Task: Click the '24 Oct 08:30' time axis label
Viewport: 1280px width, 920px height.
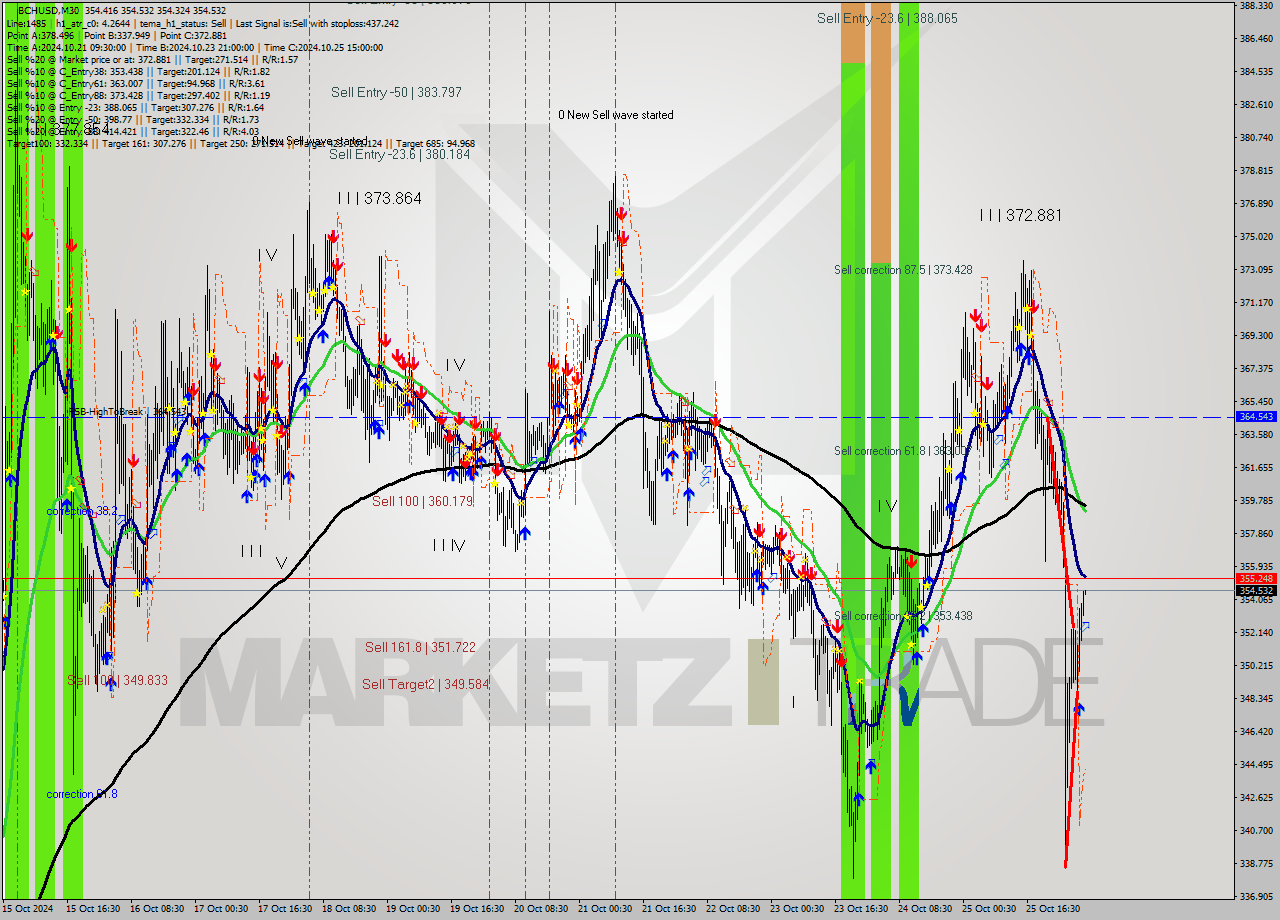Action: coord(925,909)
